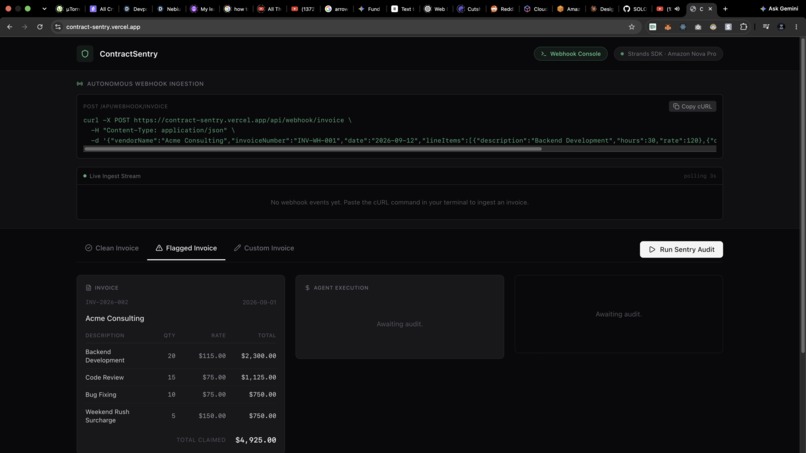Click the Clean Invoice checkmark icon
806x453 pixels.
tap(88, 248)
